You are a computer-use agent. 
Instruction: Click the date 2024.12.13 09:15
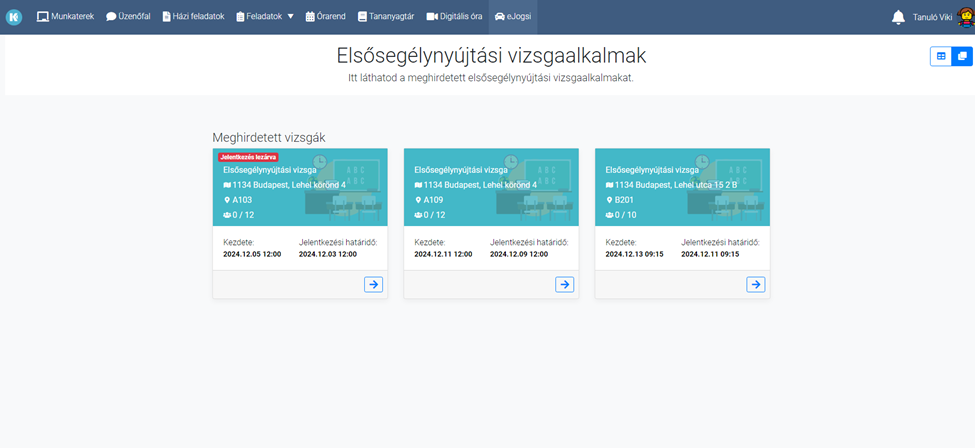[634, 254]
